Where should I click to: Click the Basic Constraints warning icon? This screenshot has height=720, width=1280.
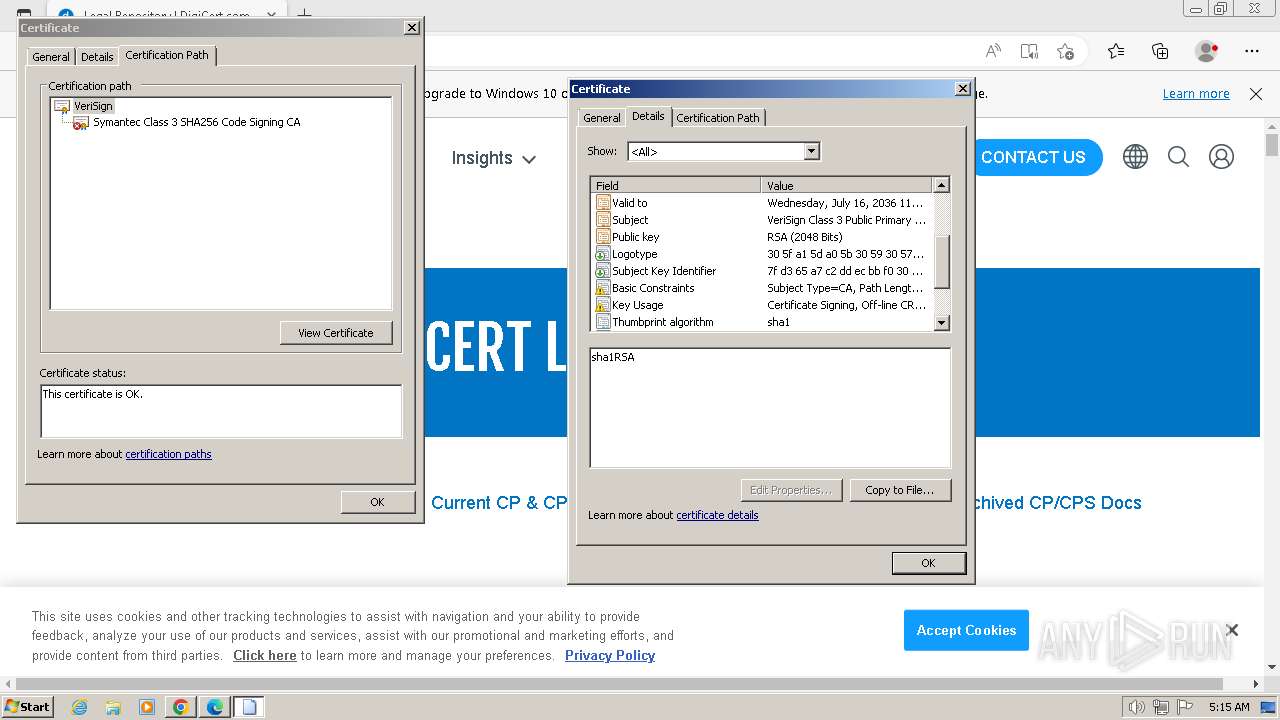click(603, 288)
